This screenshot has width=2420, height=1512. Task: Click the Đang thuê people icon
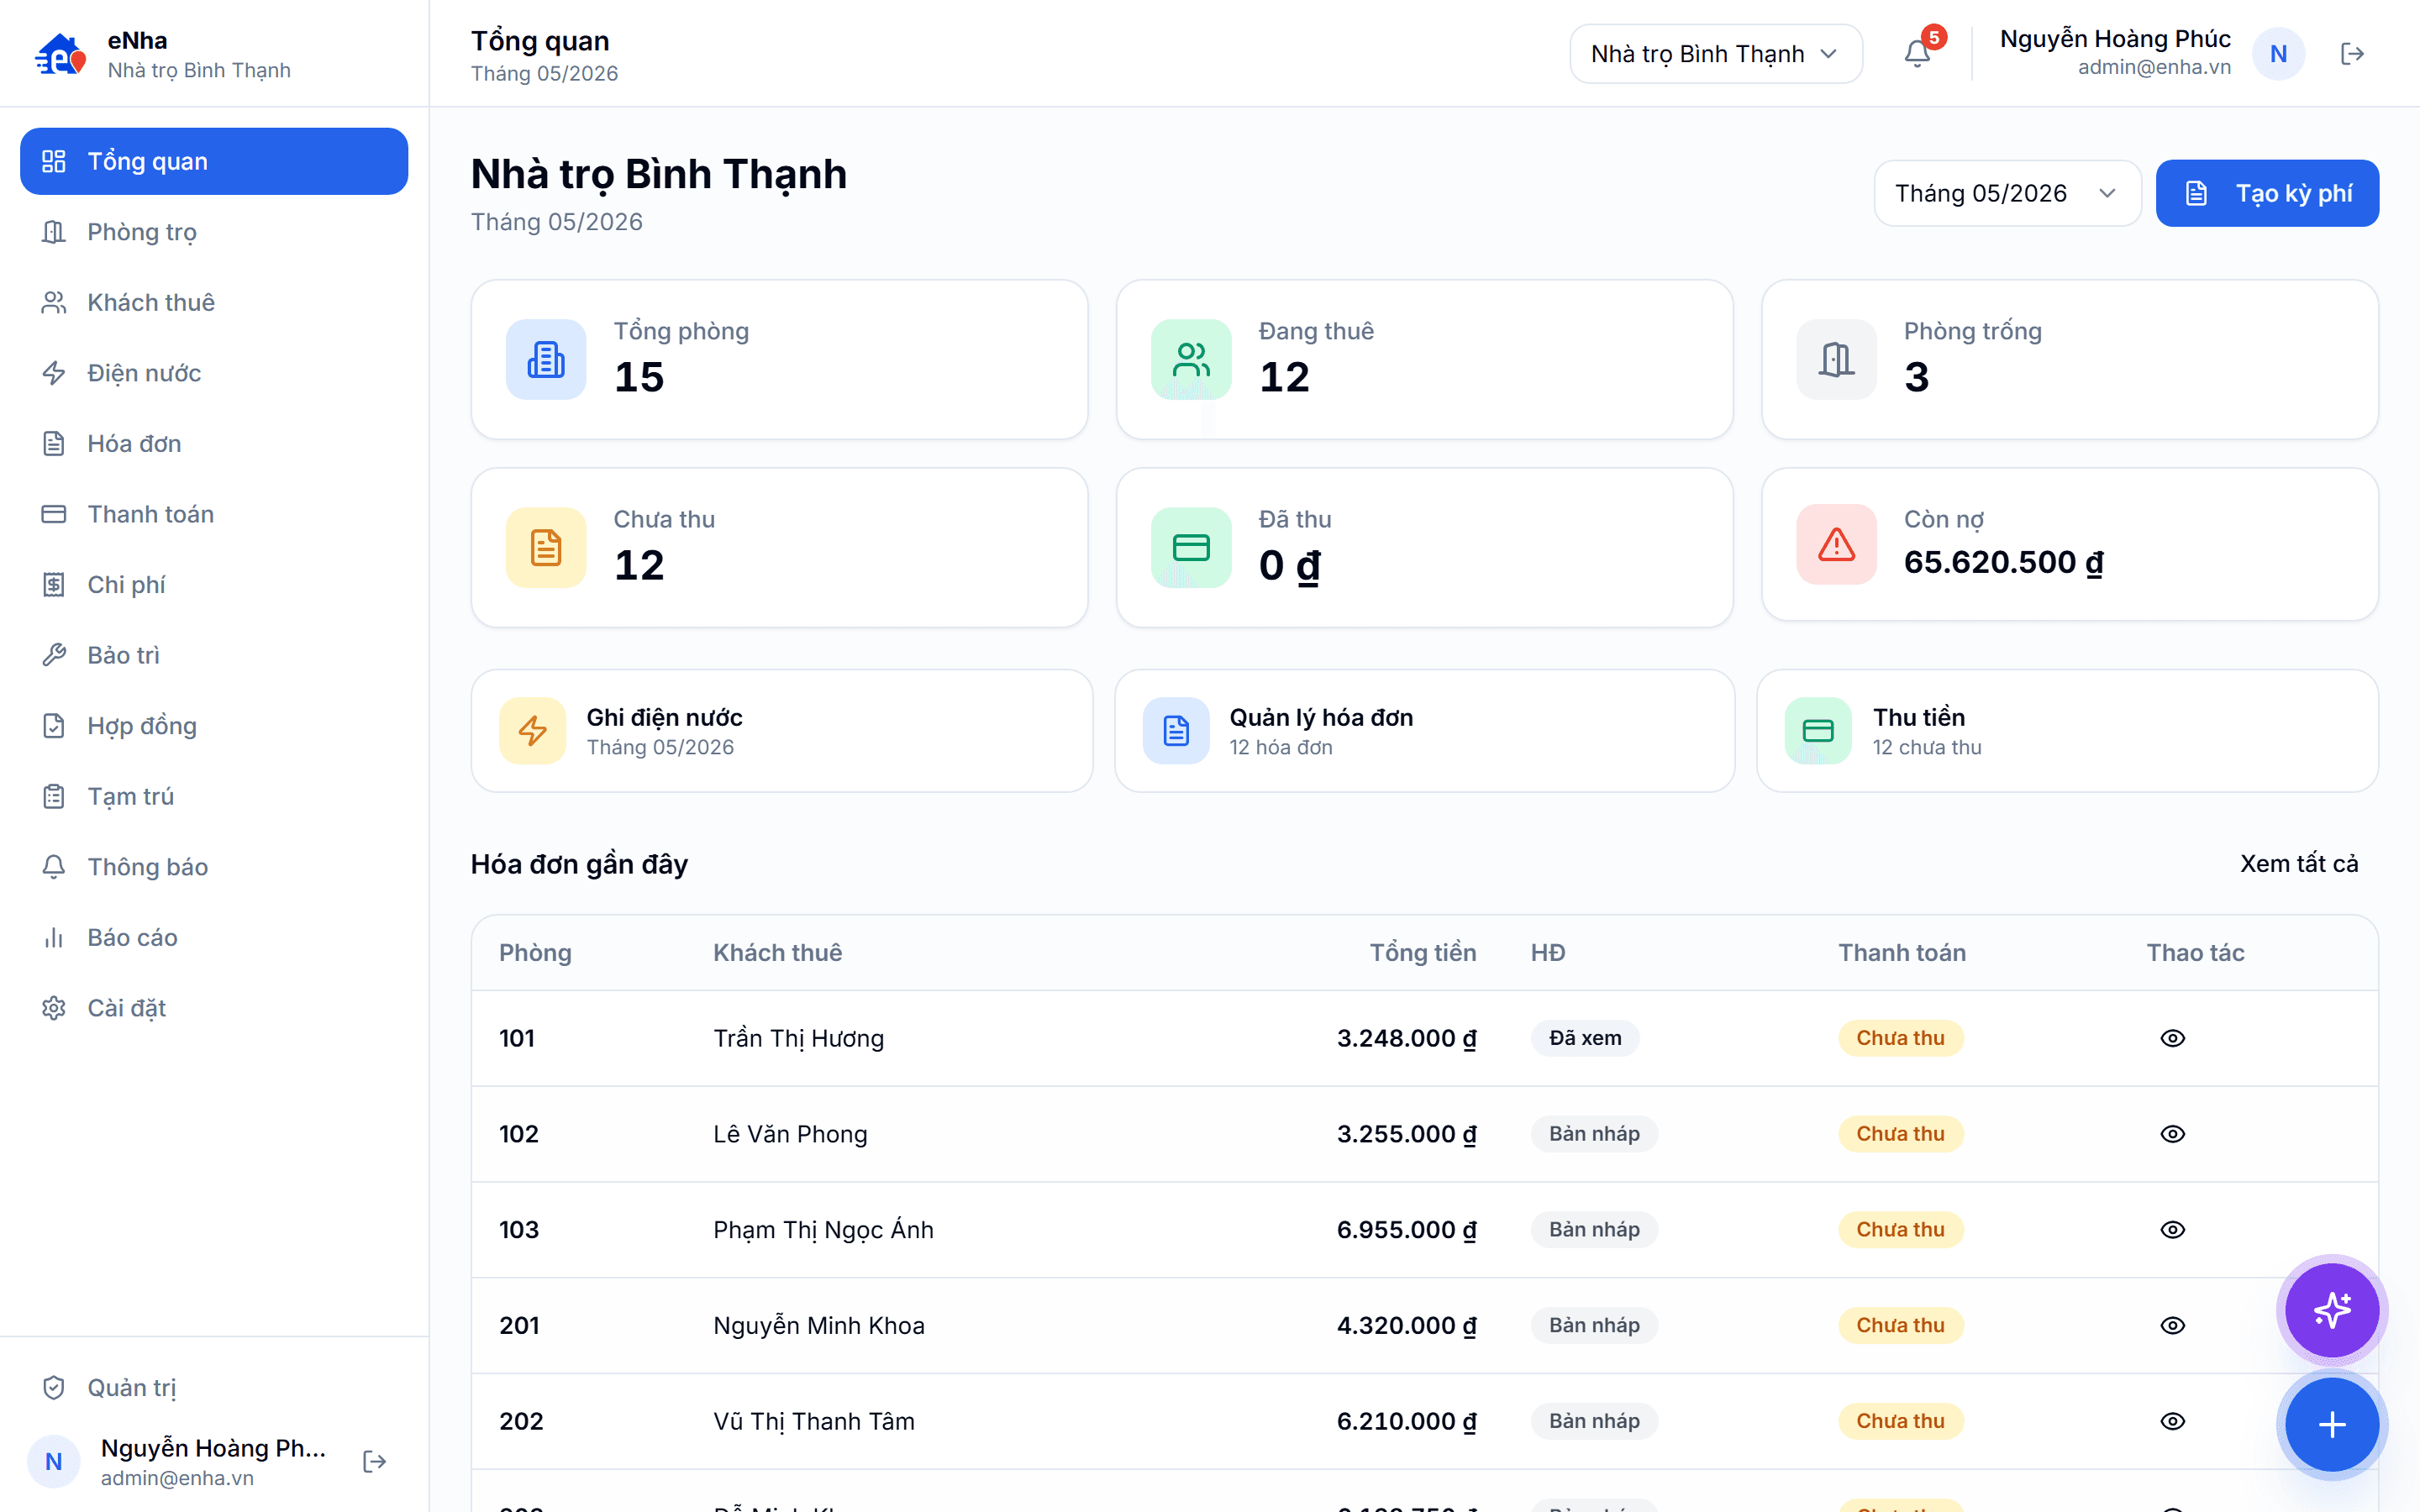pos(1191,359)
